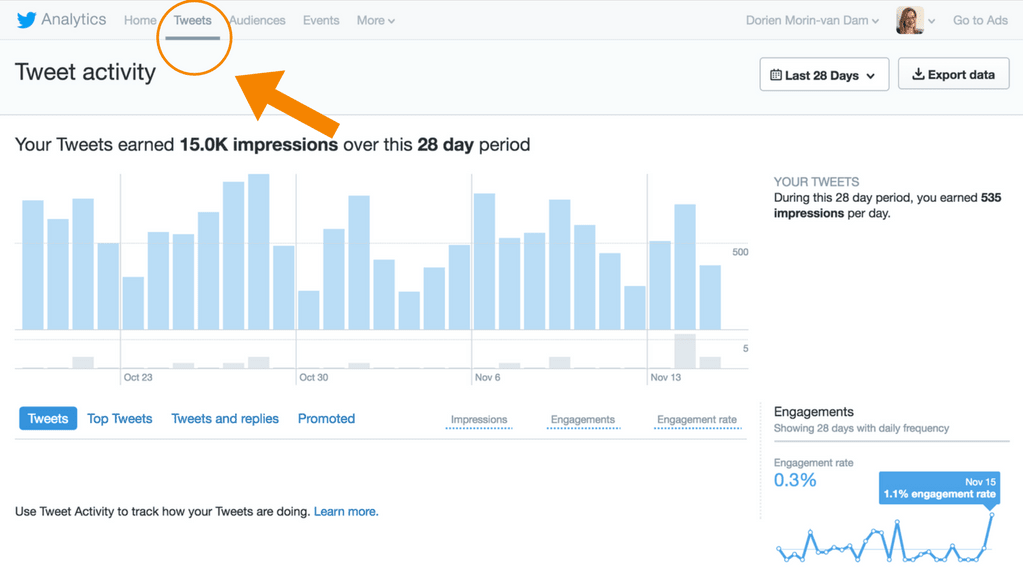Click the user profile avatar photo
The height and width of the screenshot is (574, 1023).
909,20
